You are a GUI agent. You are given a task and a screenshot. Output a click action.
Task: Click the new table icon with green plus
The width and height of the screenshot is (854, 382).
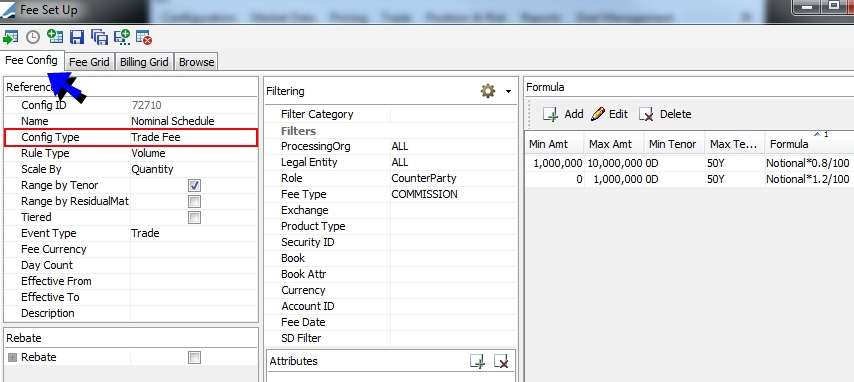(55, 37)
